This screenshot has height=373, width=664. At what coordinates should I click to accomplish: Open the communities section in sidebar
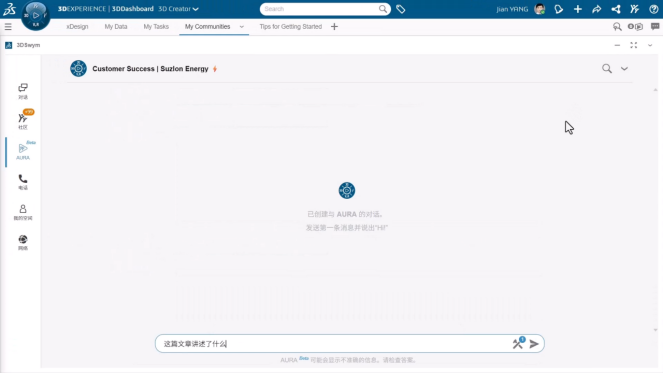coord(23,121)
